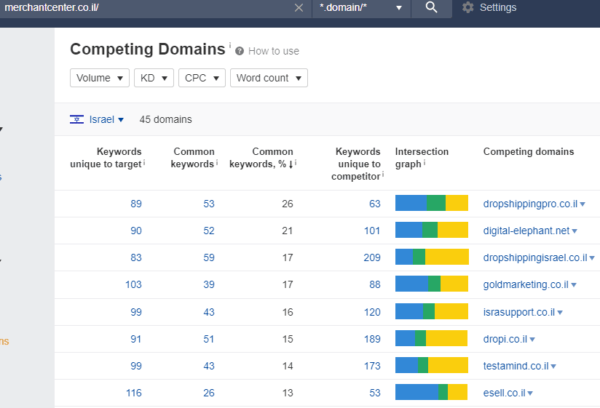Click unique-to-target value 116
Image resolution: width=600 pixels, height=408 pixels.
tap(134, 393)
